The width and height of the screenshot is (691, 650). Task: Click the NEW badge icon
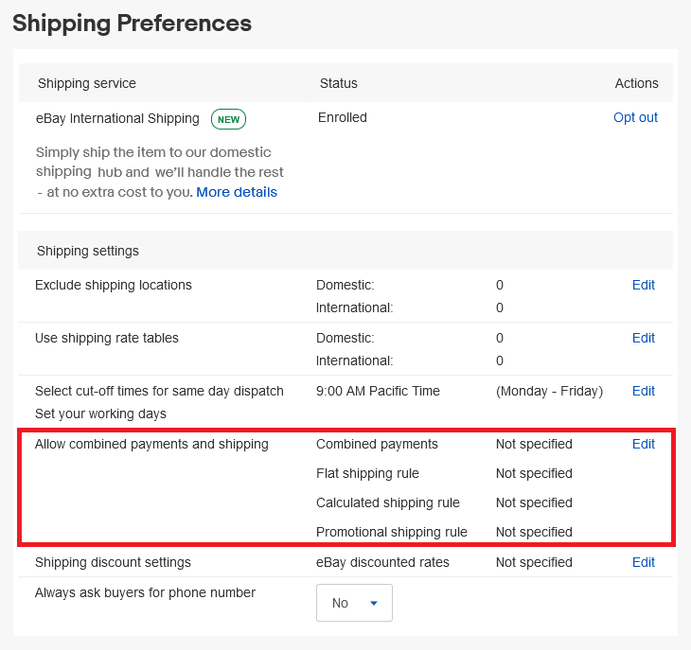coord(228,119)
